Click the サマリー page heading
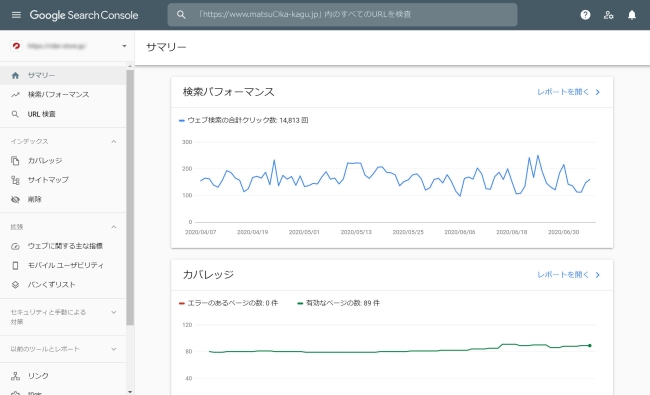This screenshot has width=650, height=395. coord(166,47)
